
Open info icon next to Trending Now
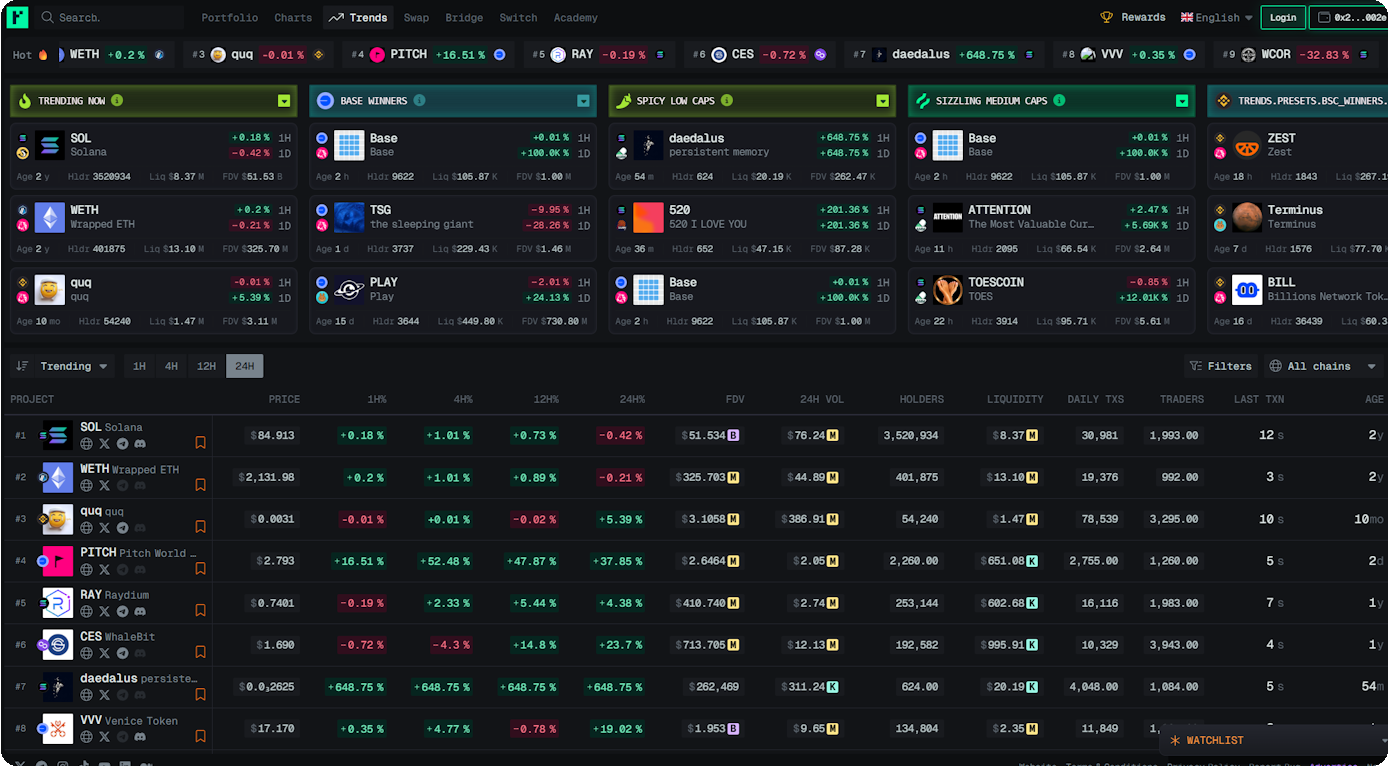pos(117,101)
